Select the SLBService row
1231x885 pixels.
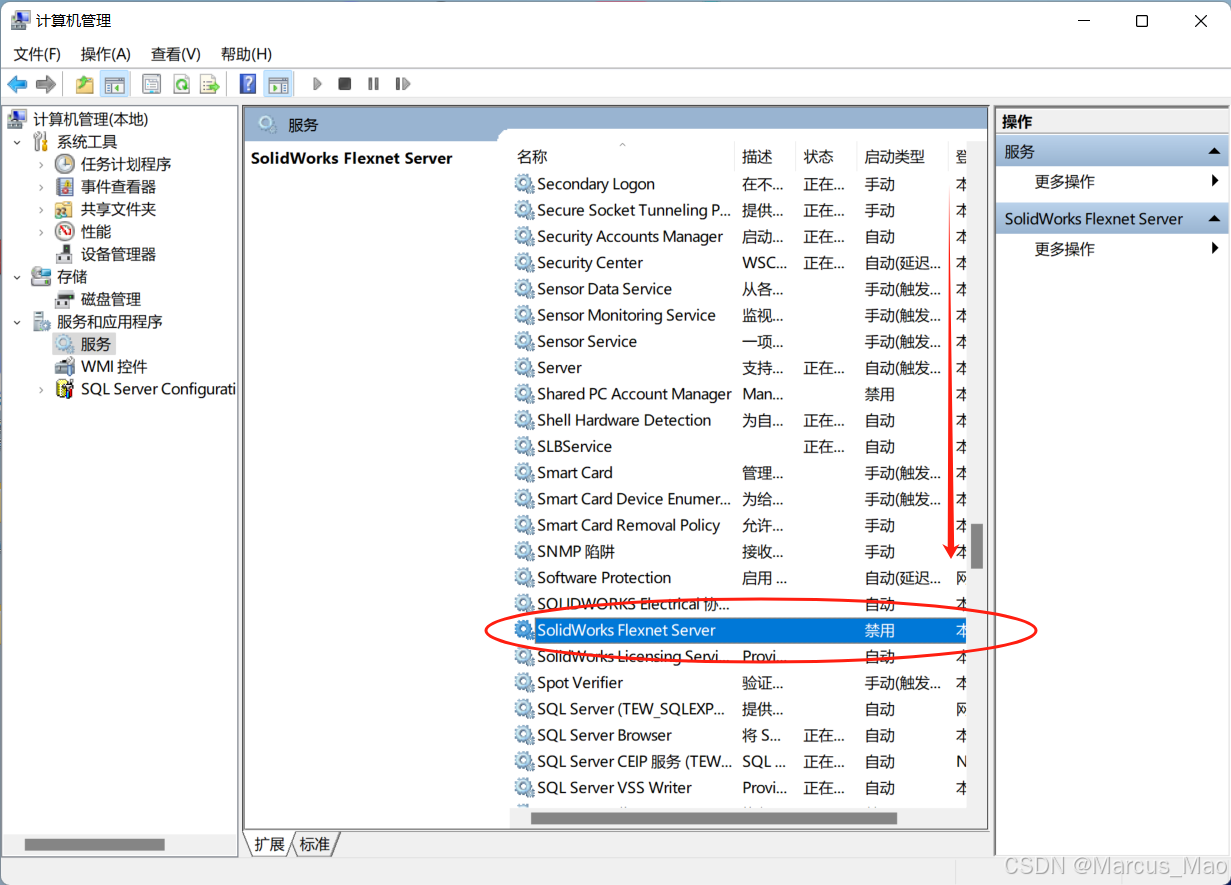pos(739,447)
